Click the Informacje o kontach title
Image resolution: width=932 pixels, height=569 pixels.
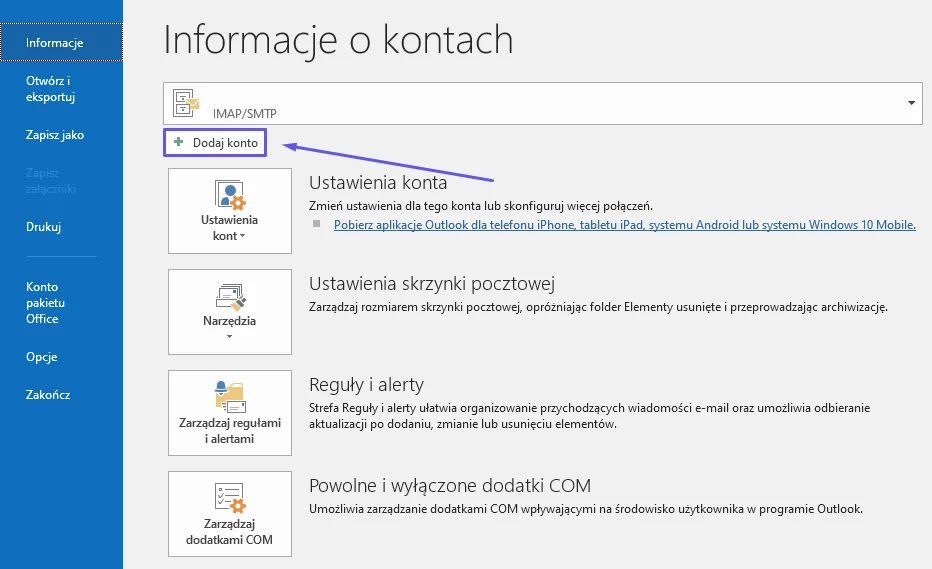(x=338, y=40)
